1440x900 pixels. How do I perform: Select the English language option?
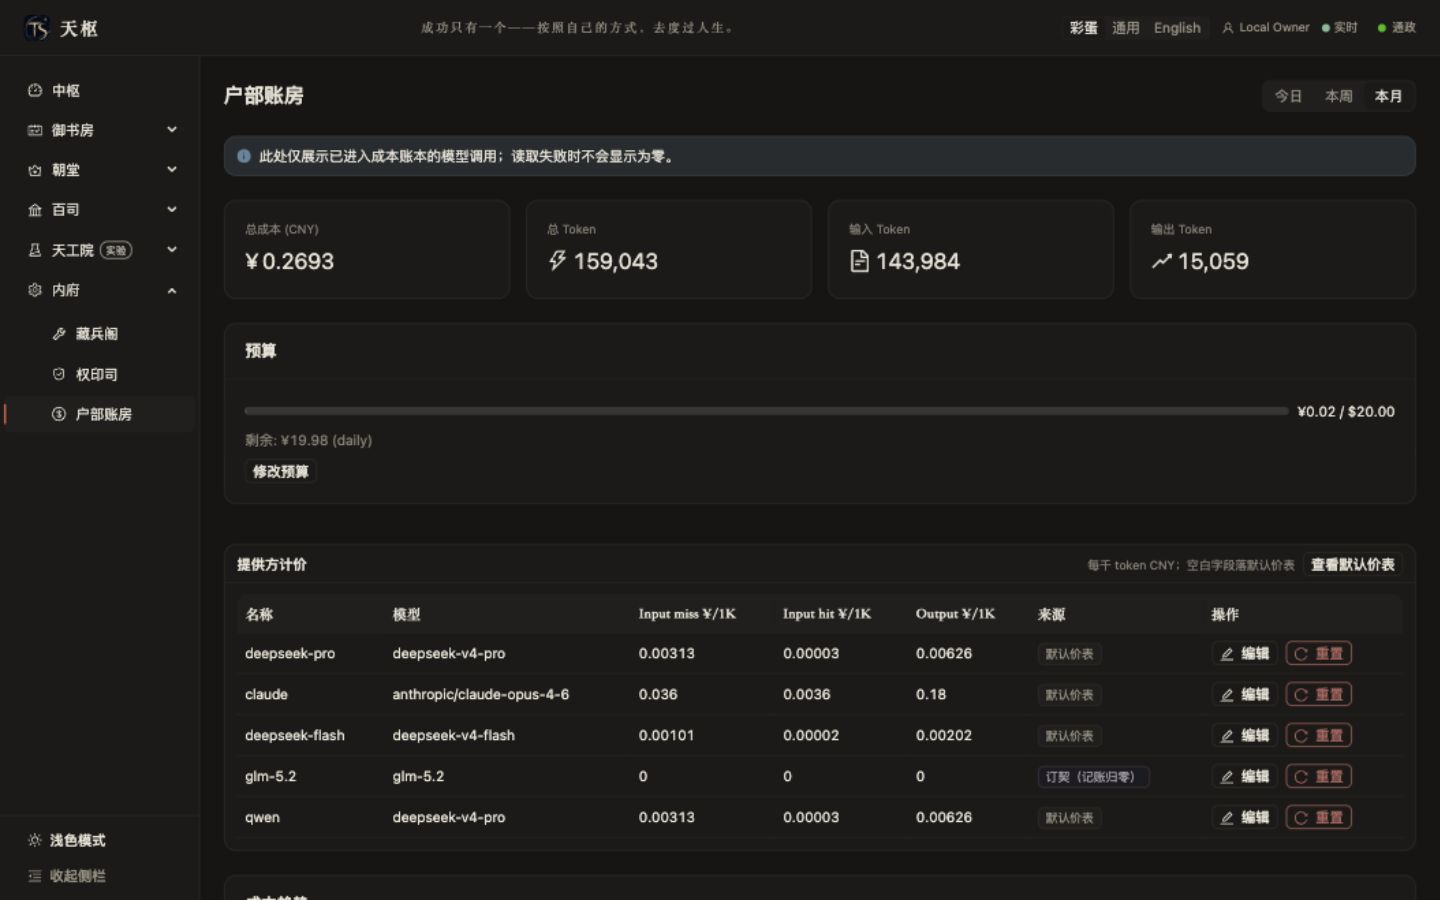(x=1177, y=28)
